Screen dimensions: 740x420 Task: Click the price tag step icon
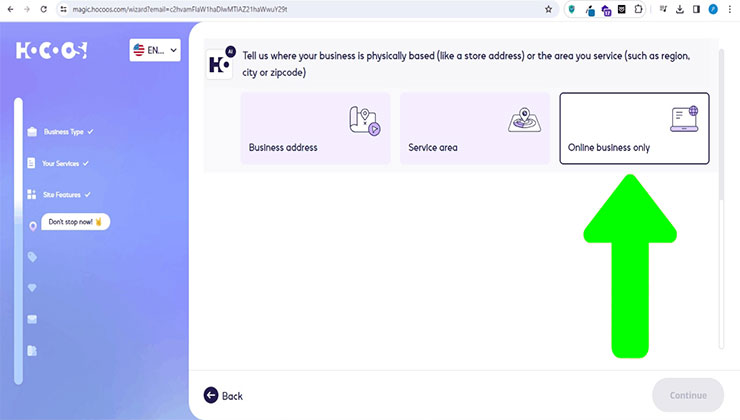[32, 257]
